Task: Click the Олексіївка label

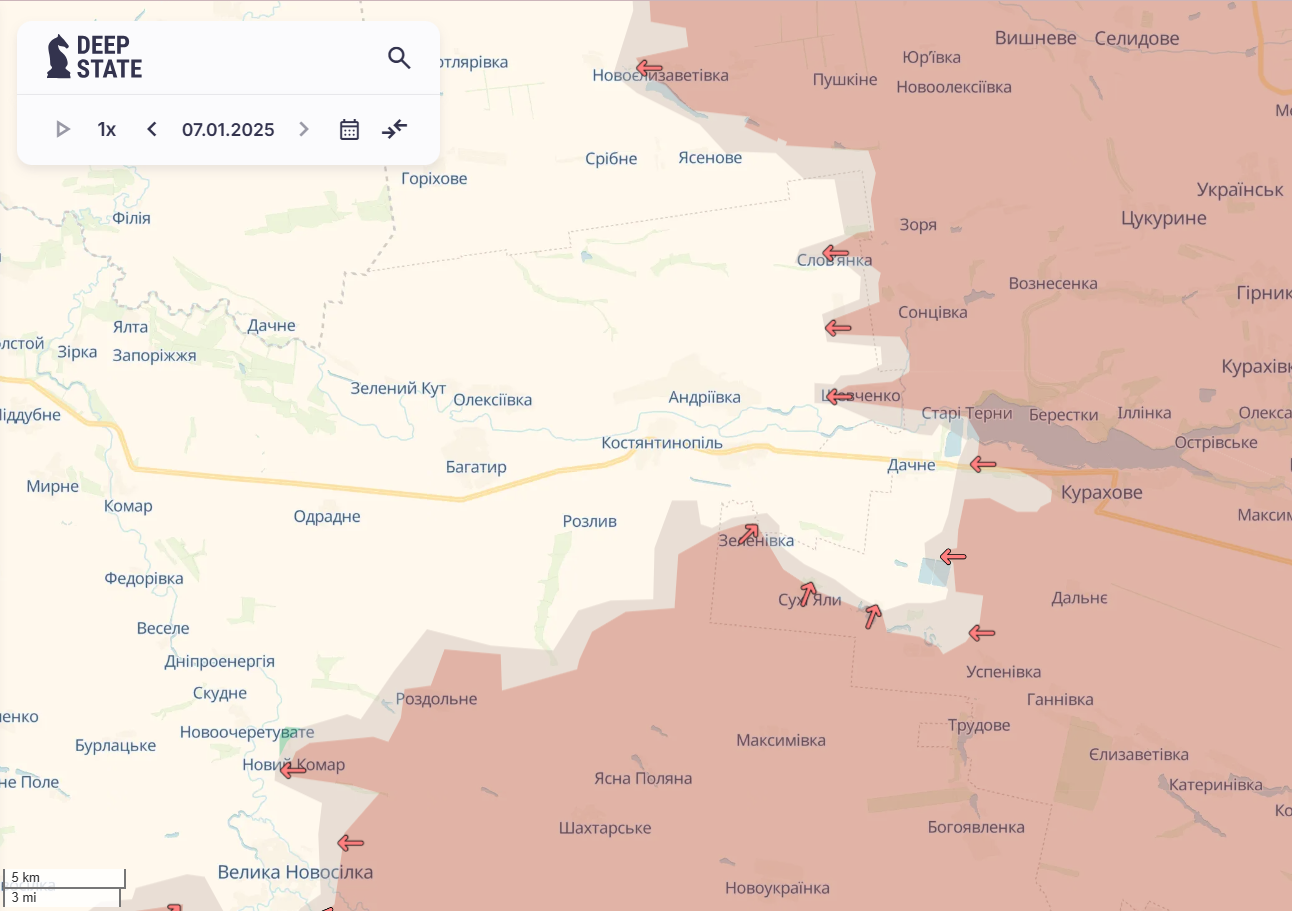Action: (x=493, y=400)
